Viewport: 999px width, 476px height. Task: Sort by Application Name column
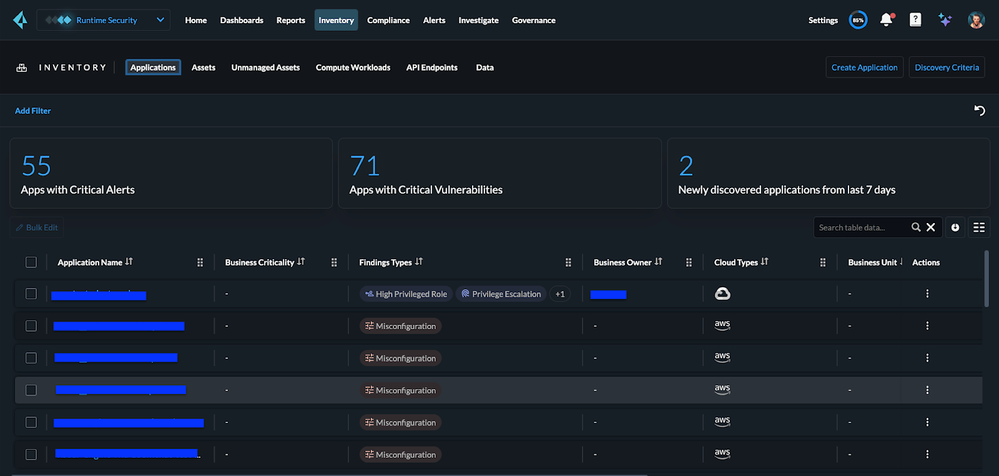coord(130,262)
